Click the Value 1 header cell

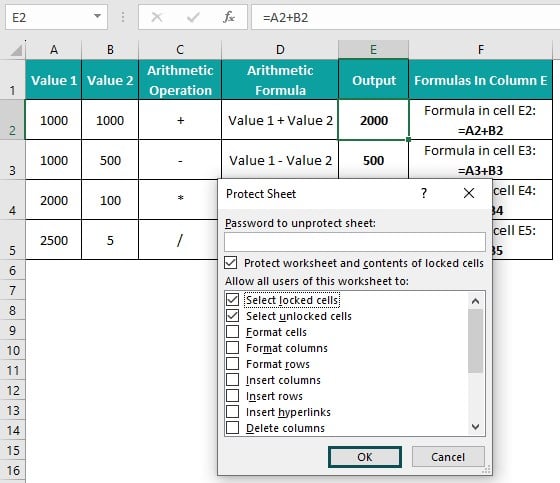coord(54,80)
